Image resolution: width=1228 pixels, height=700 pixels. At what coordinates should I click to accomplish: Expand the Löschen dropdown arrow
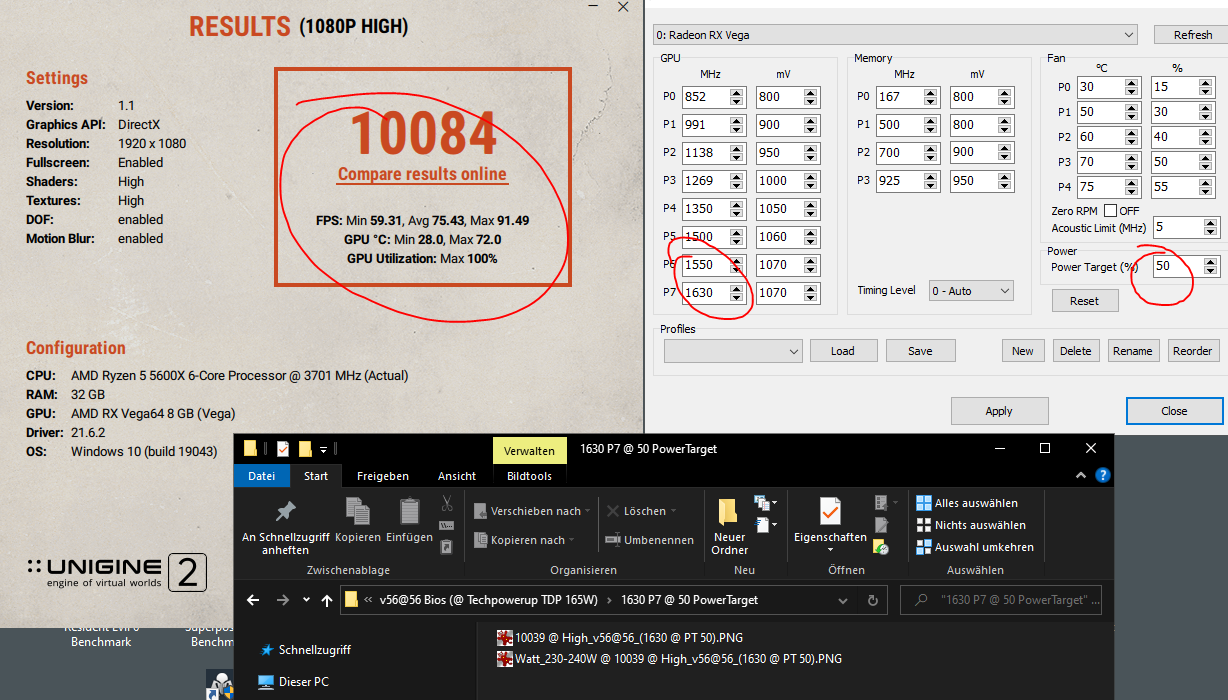[673, 511]
